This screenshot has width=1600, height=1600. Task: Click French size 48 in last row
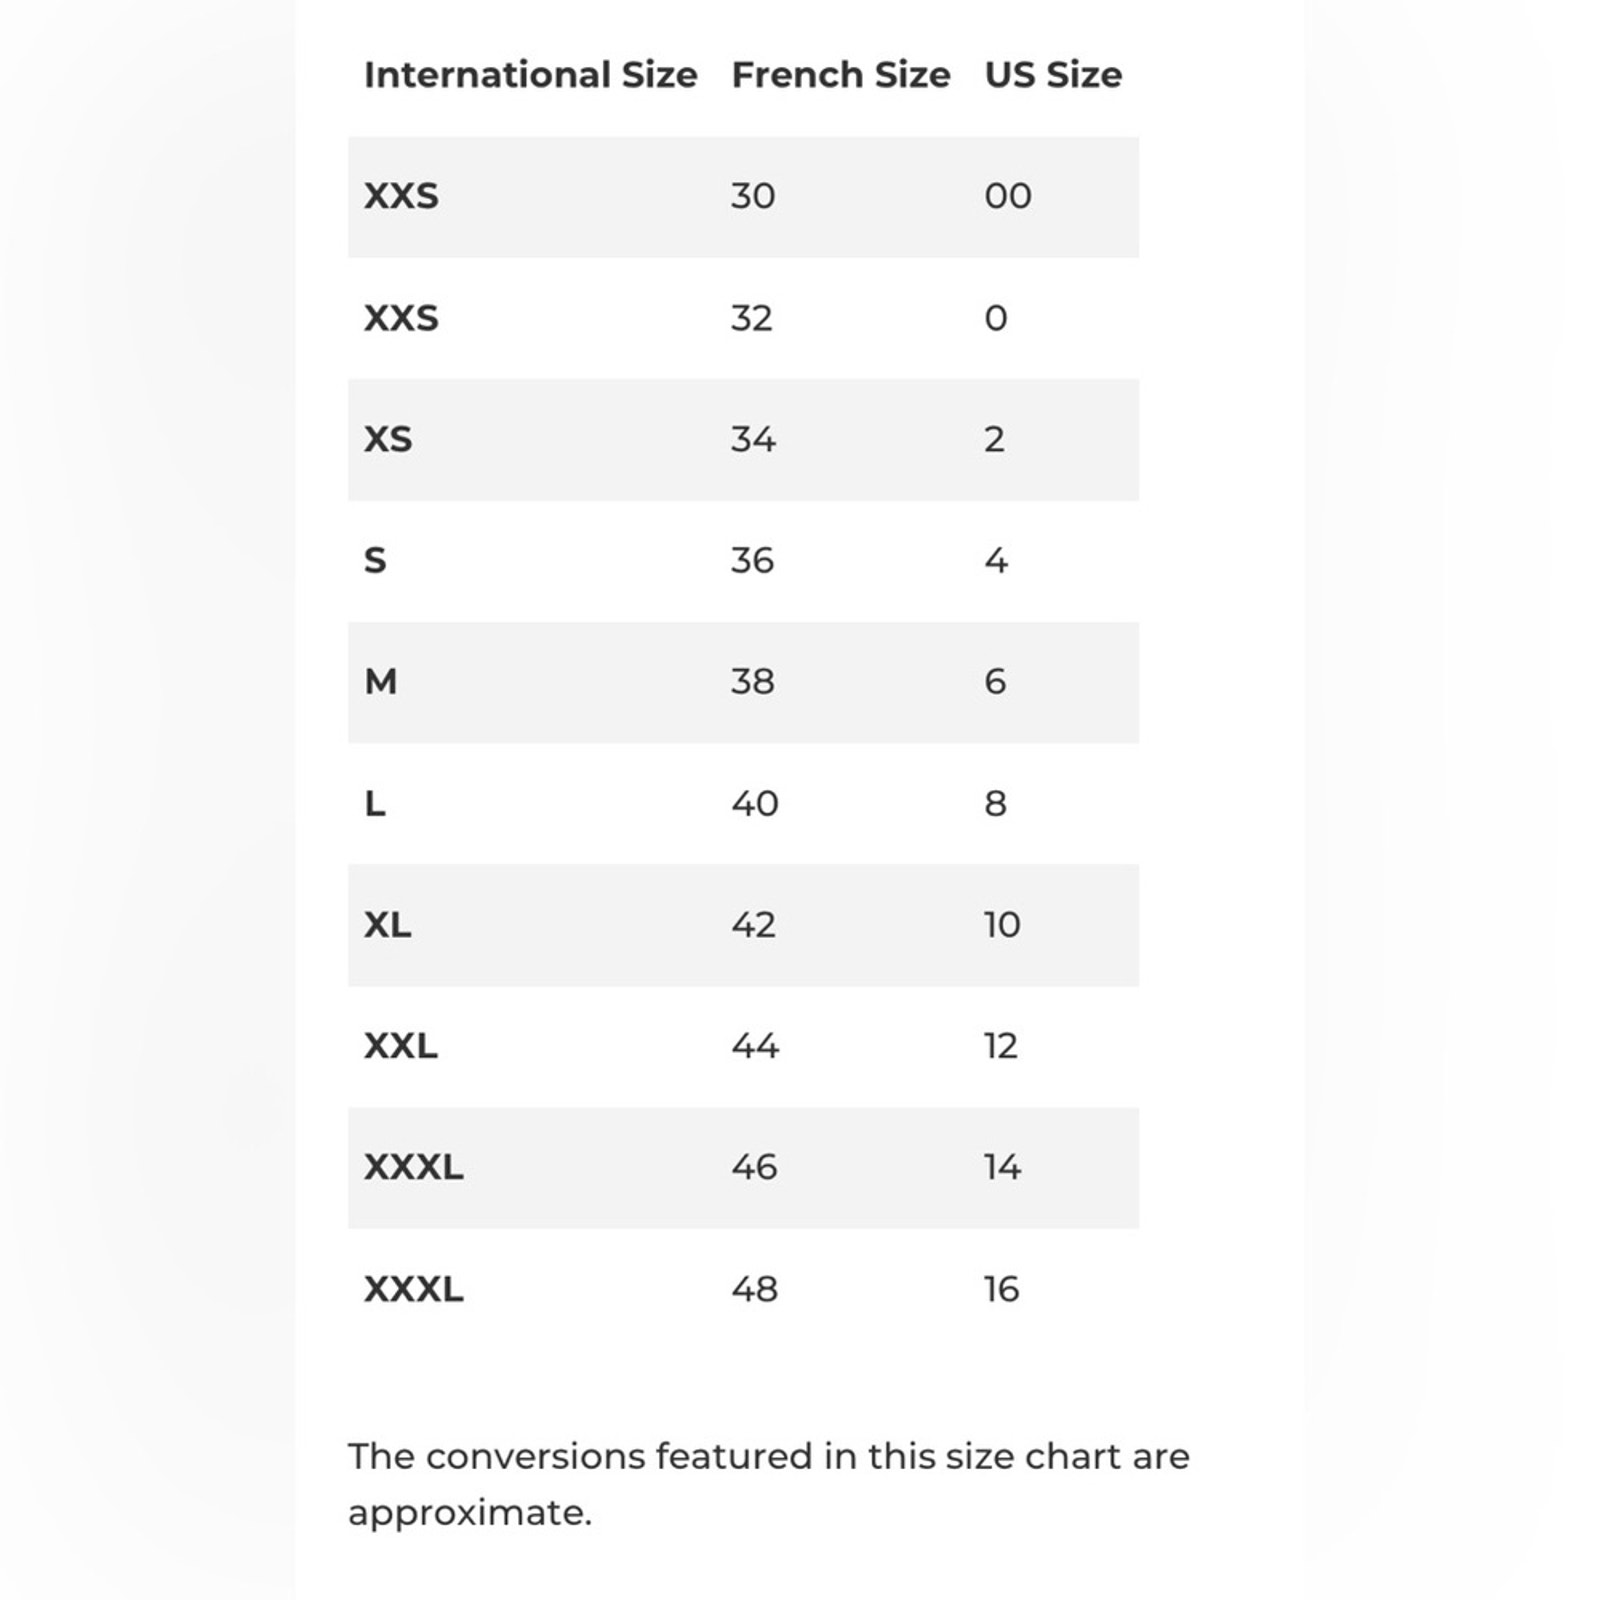coord(755,1289)
